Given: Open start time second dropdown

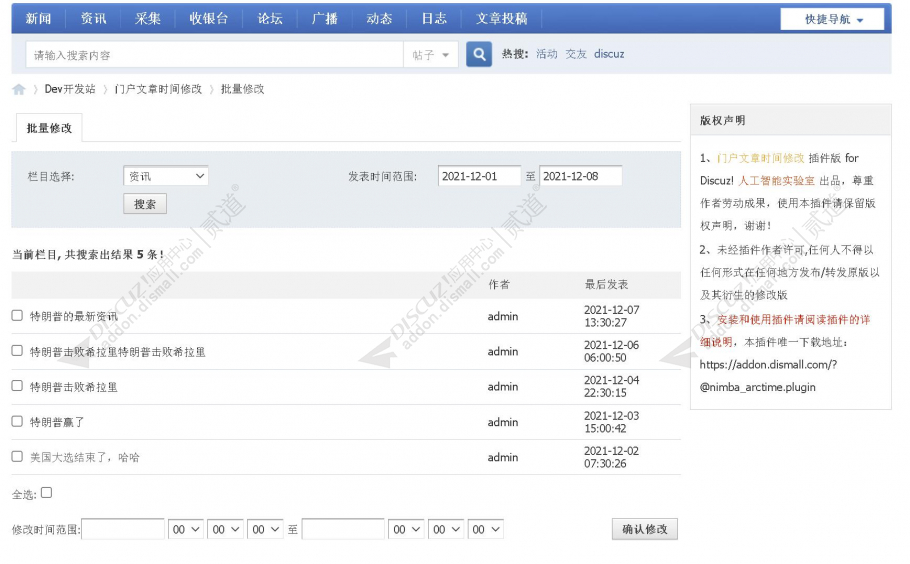Looking at the screenshot, I should 266,529.
